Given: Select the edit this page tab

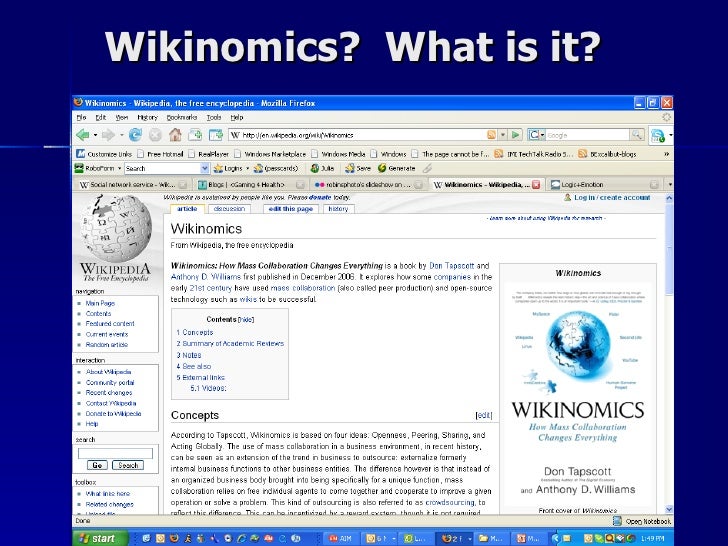Looking at the screenshot, I should 291,209.
